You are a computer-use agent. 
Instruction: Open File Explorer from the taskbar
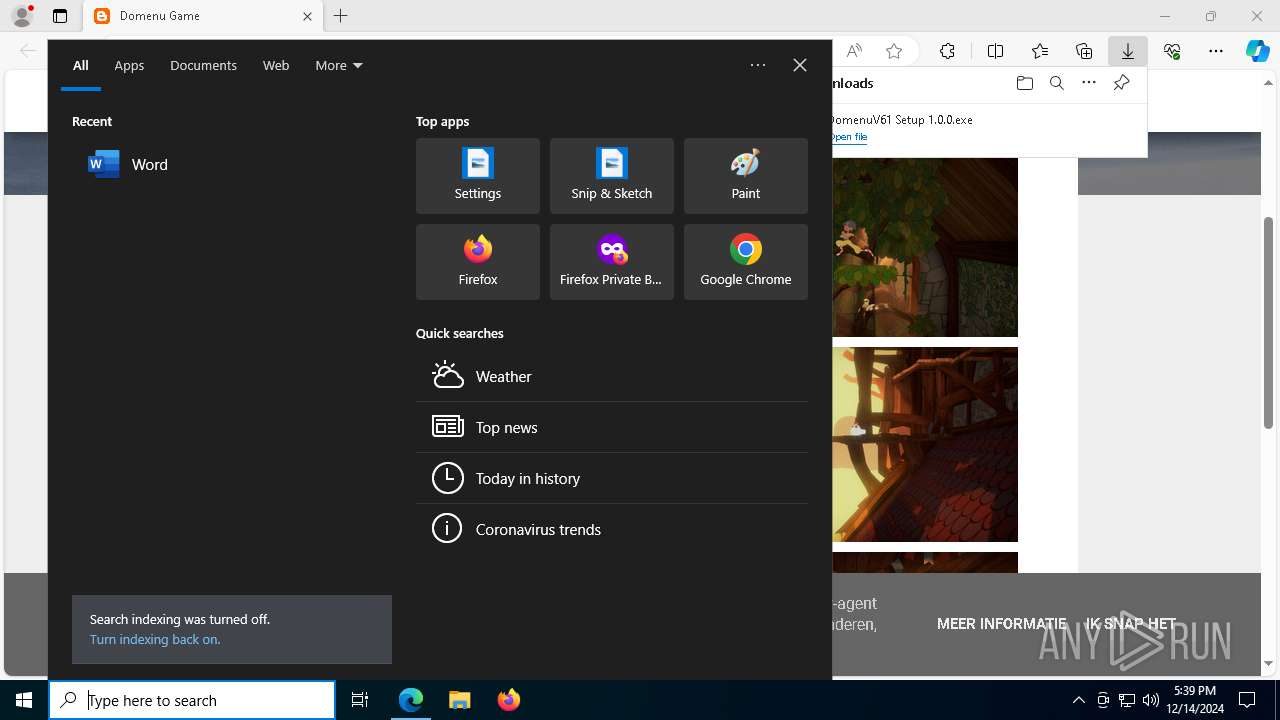(460, 700)
